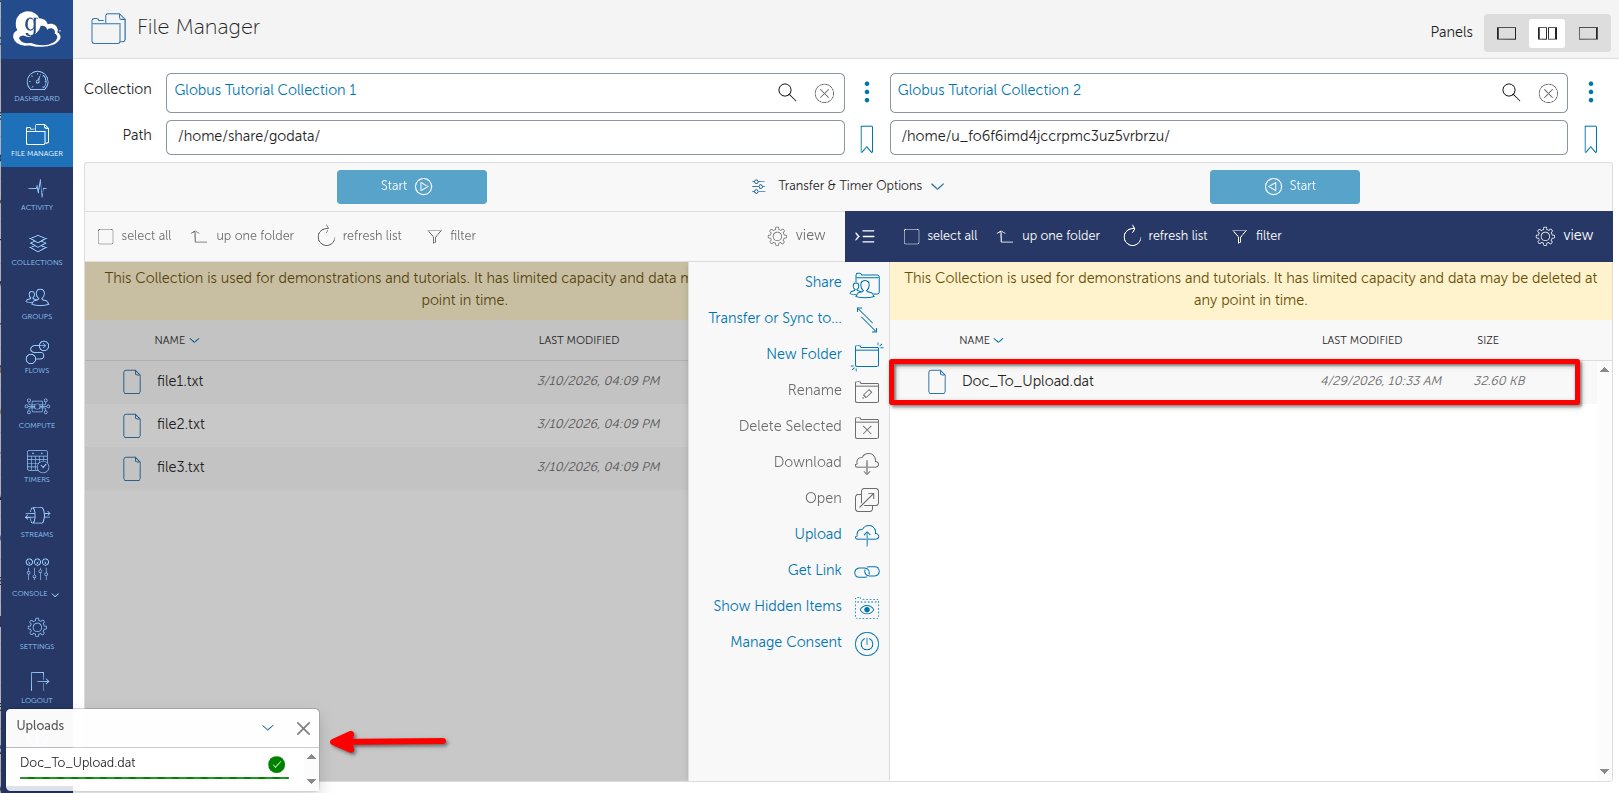The height and width of the screenshot is (793, 1619).
Task: Collapse the Uploads panel chevron
Action: pyautogui.click(x=268, y=728)
